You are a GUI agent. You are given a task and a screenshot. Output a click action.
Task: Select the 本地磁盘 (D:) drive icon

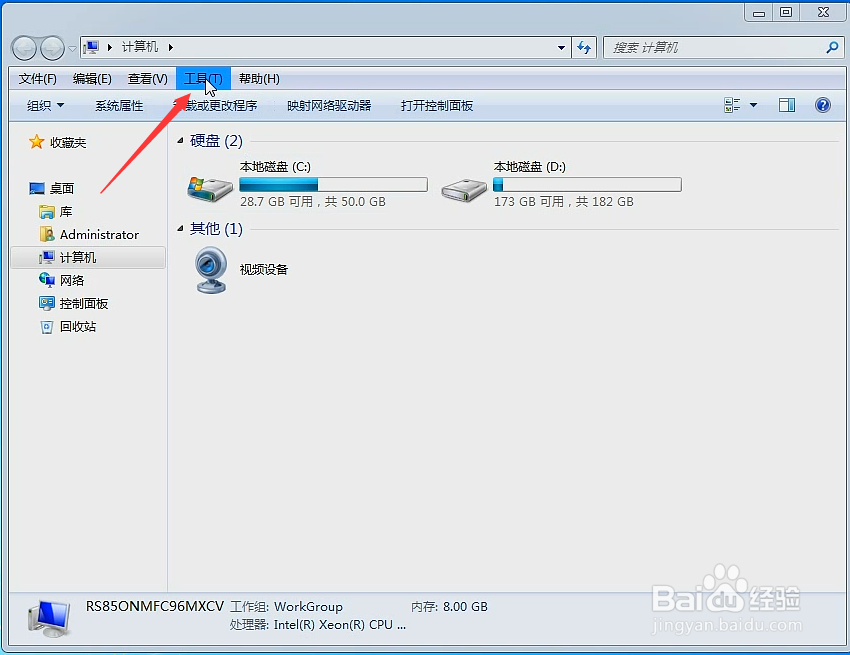(464, 190)
